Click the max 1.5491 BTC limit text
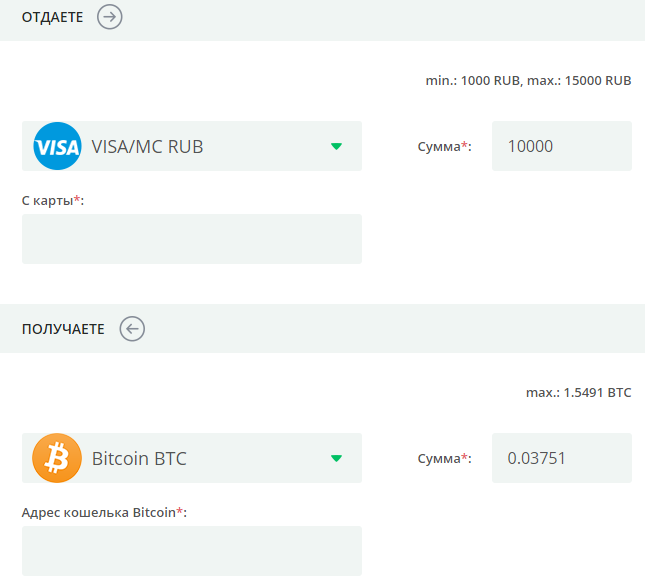 tap(578, 393)
